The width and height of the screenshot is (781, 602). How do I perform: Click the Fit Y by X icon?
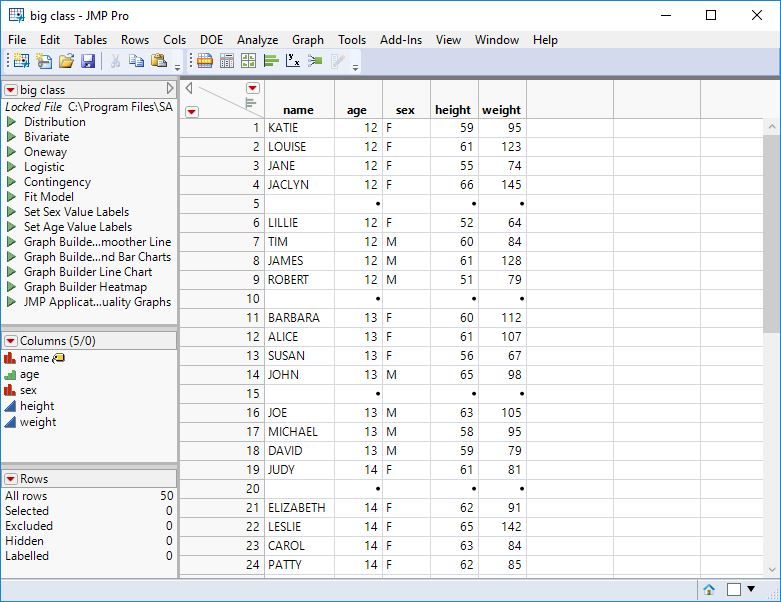click(293, 62)
